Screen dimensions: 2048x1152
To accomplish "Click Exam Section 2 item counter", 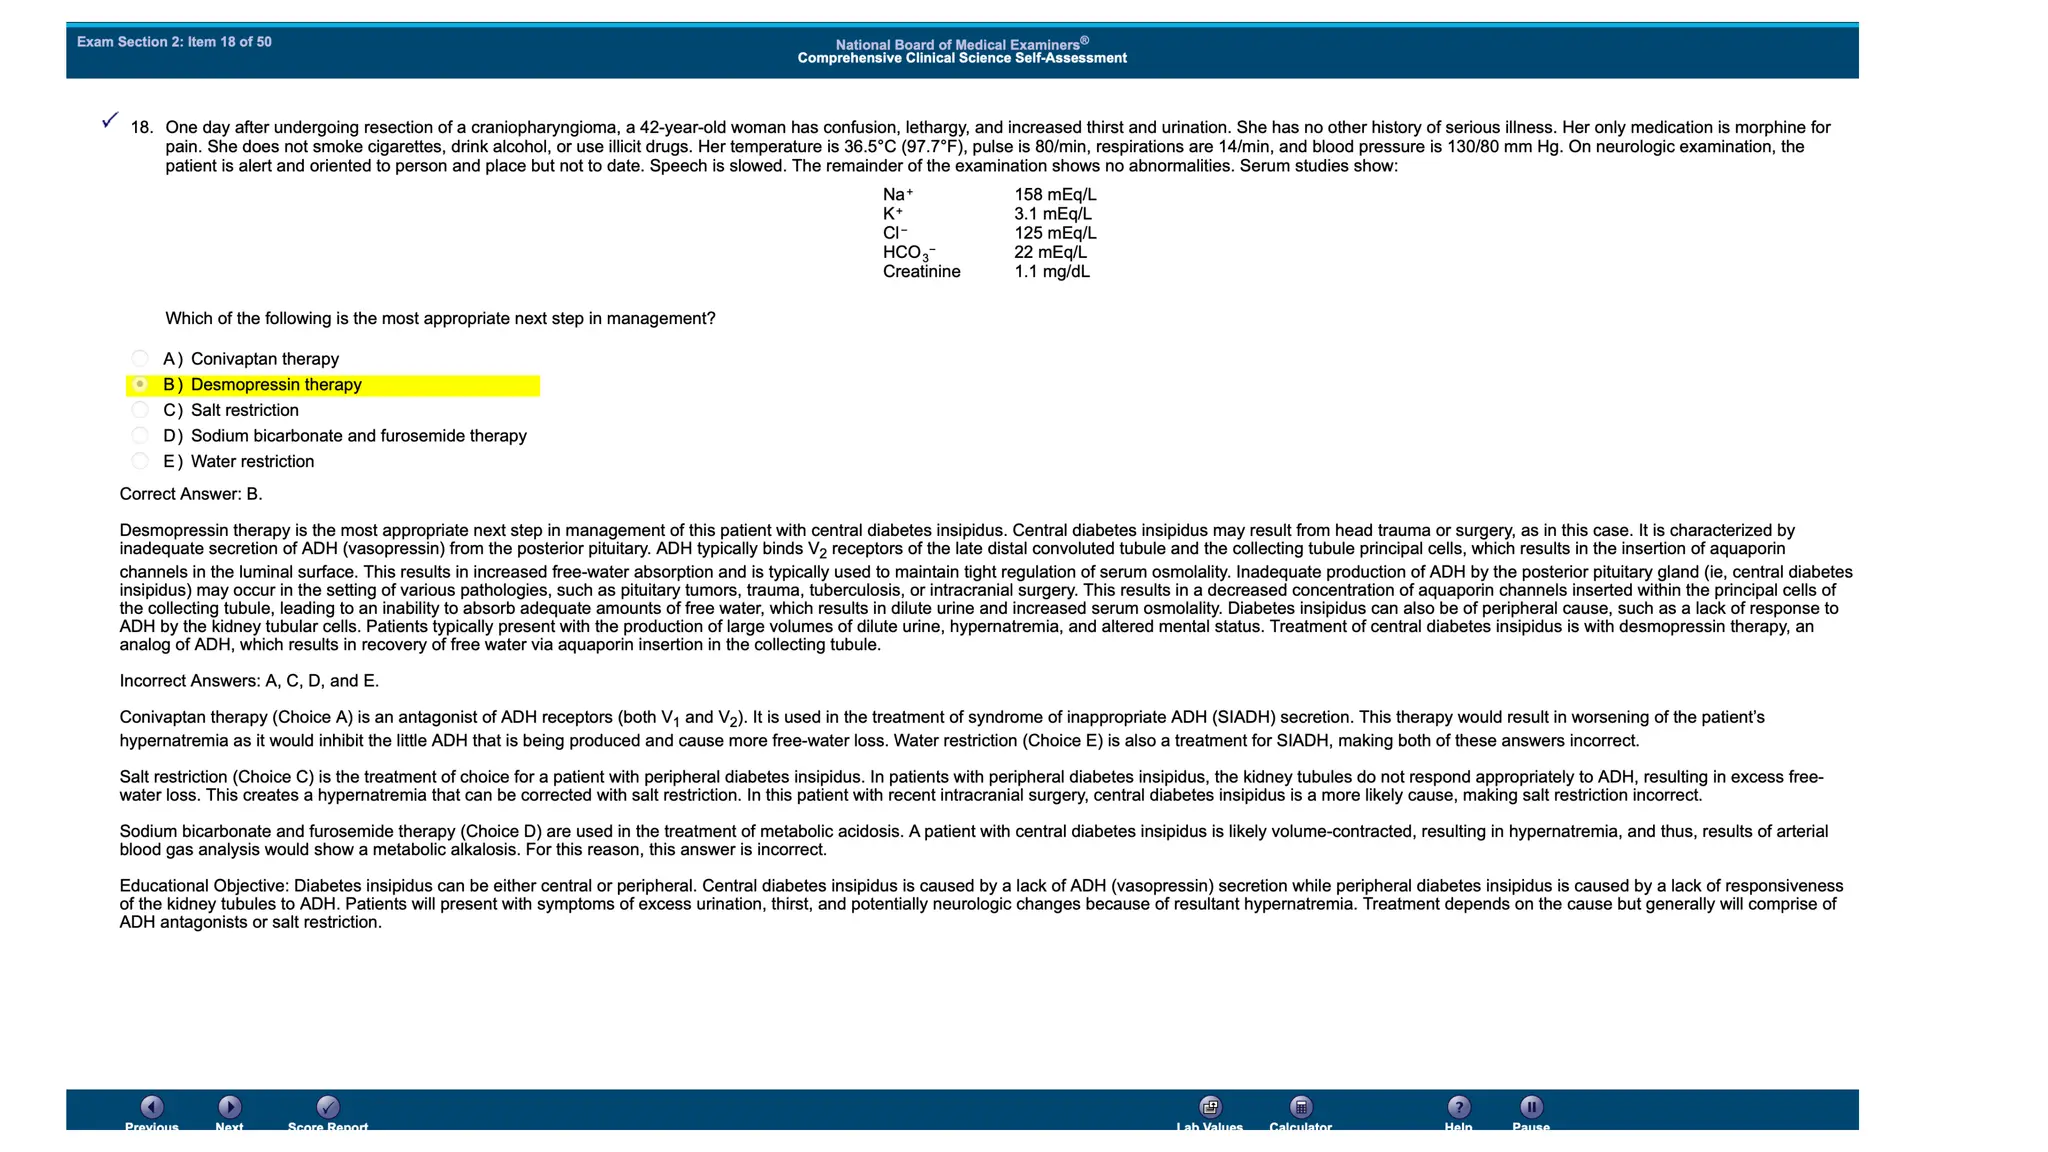I will [174, 42].
